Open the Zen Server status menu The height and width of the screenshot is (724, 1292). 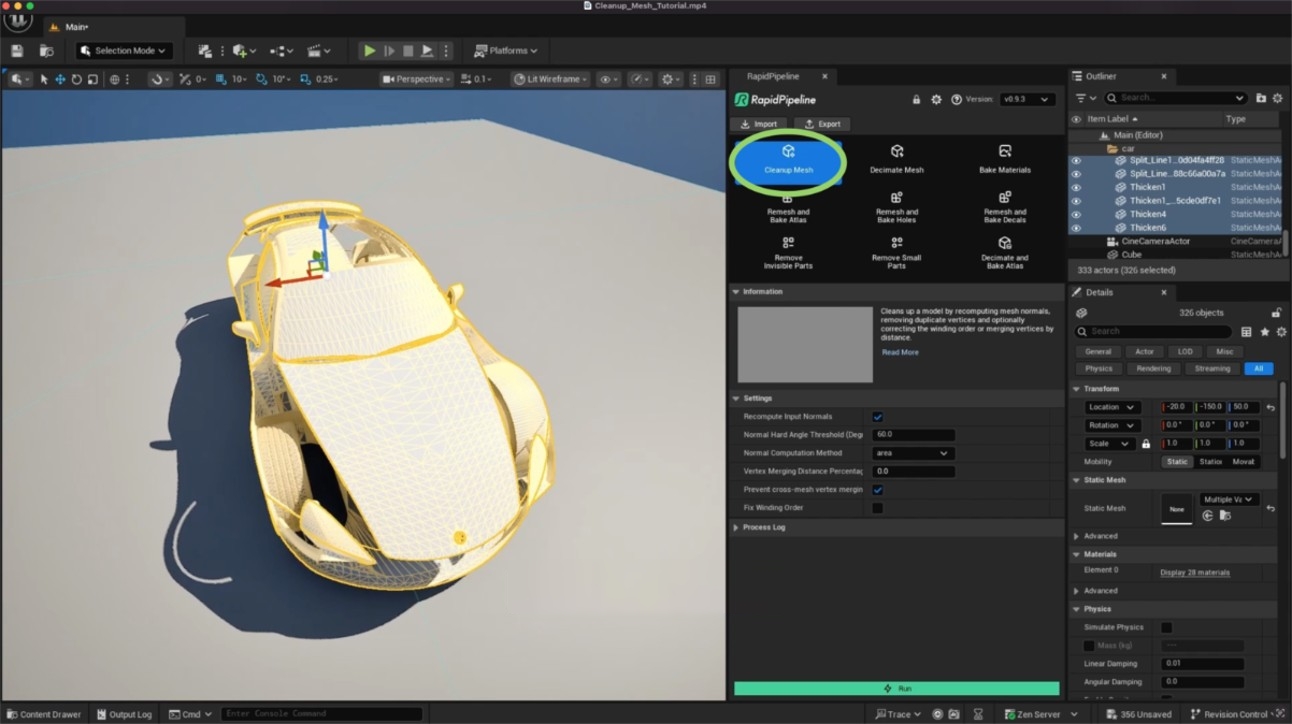click(1037, 713)
